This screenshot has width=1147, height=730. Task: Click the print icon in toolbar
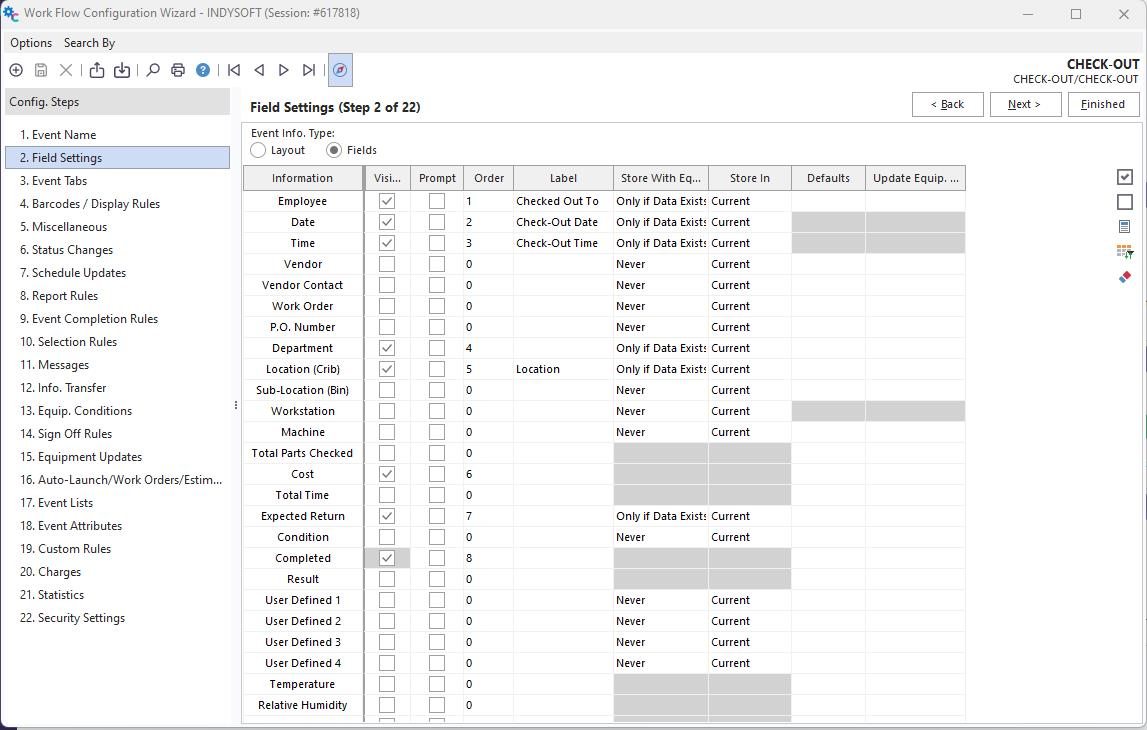click(x=178, y=70)
